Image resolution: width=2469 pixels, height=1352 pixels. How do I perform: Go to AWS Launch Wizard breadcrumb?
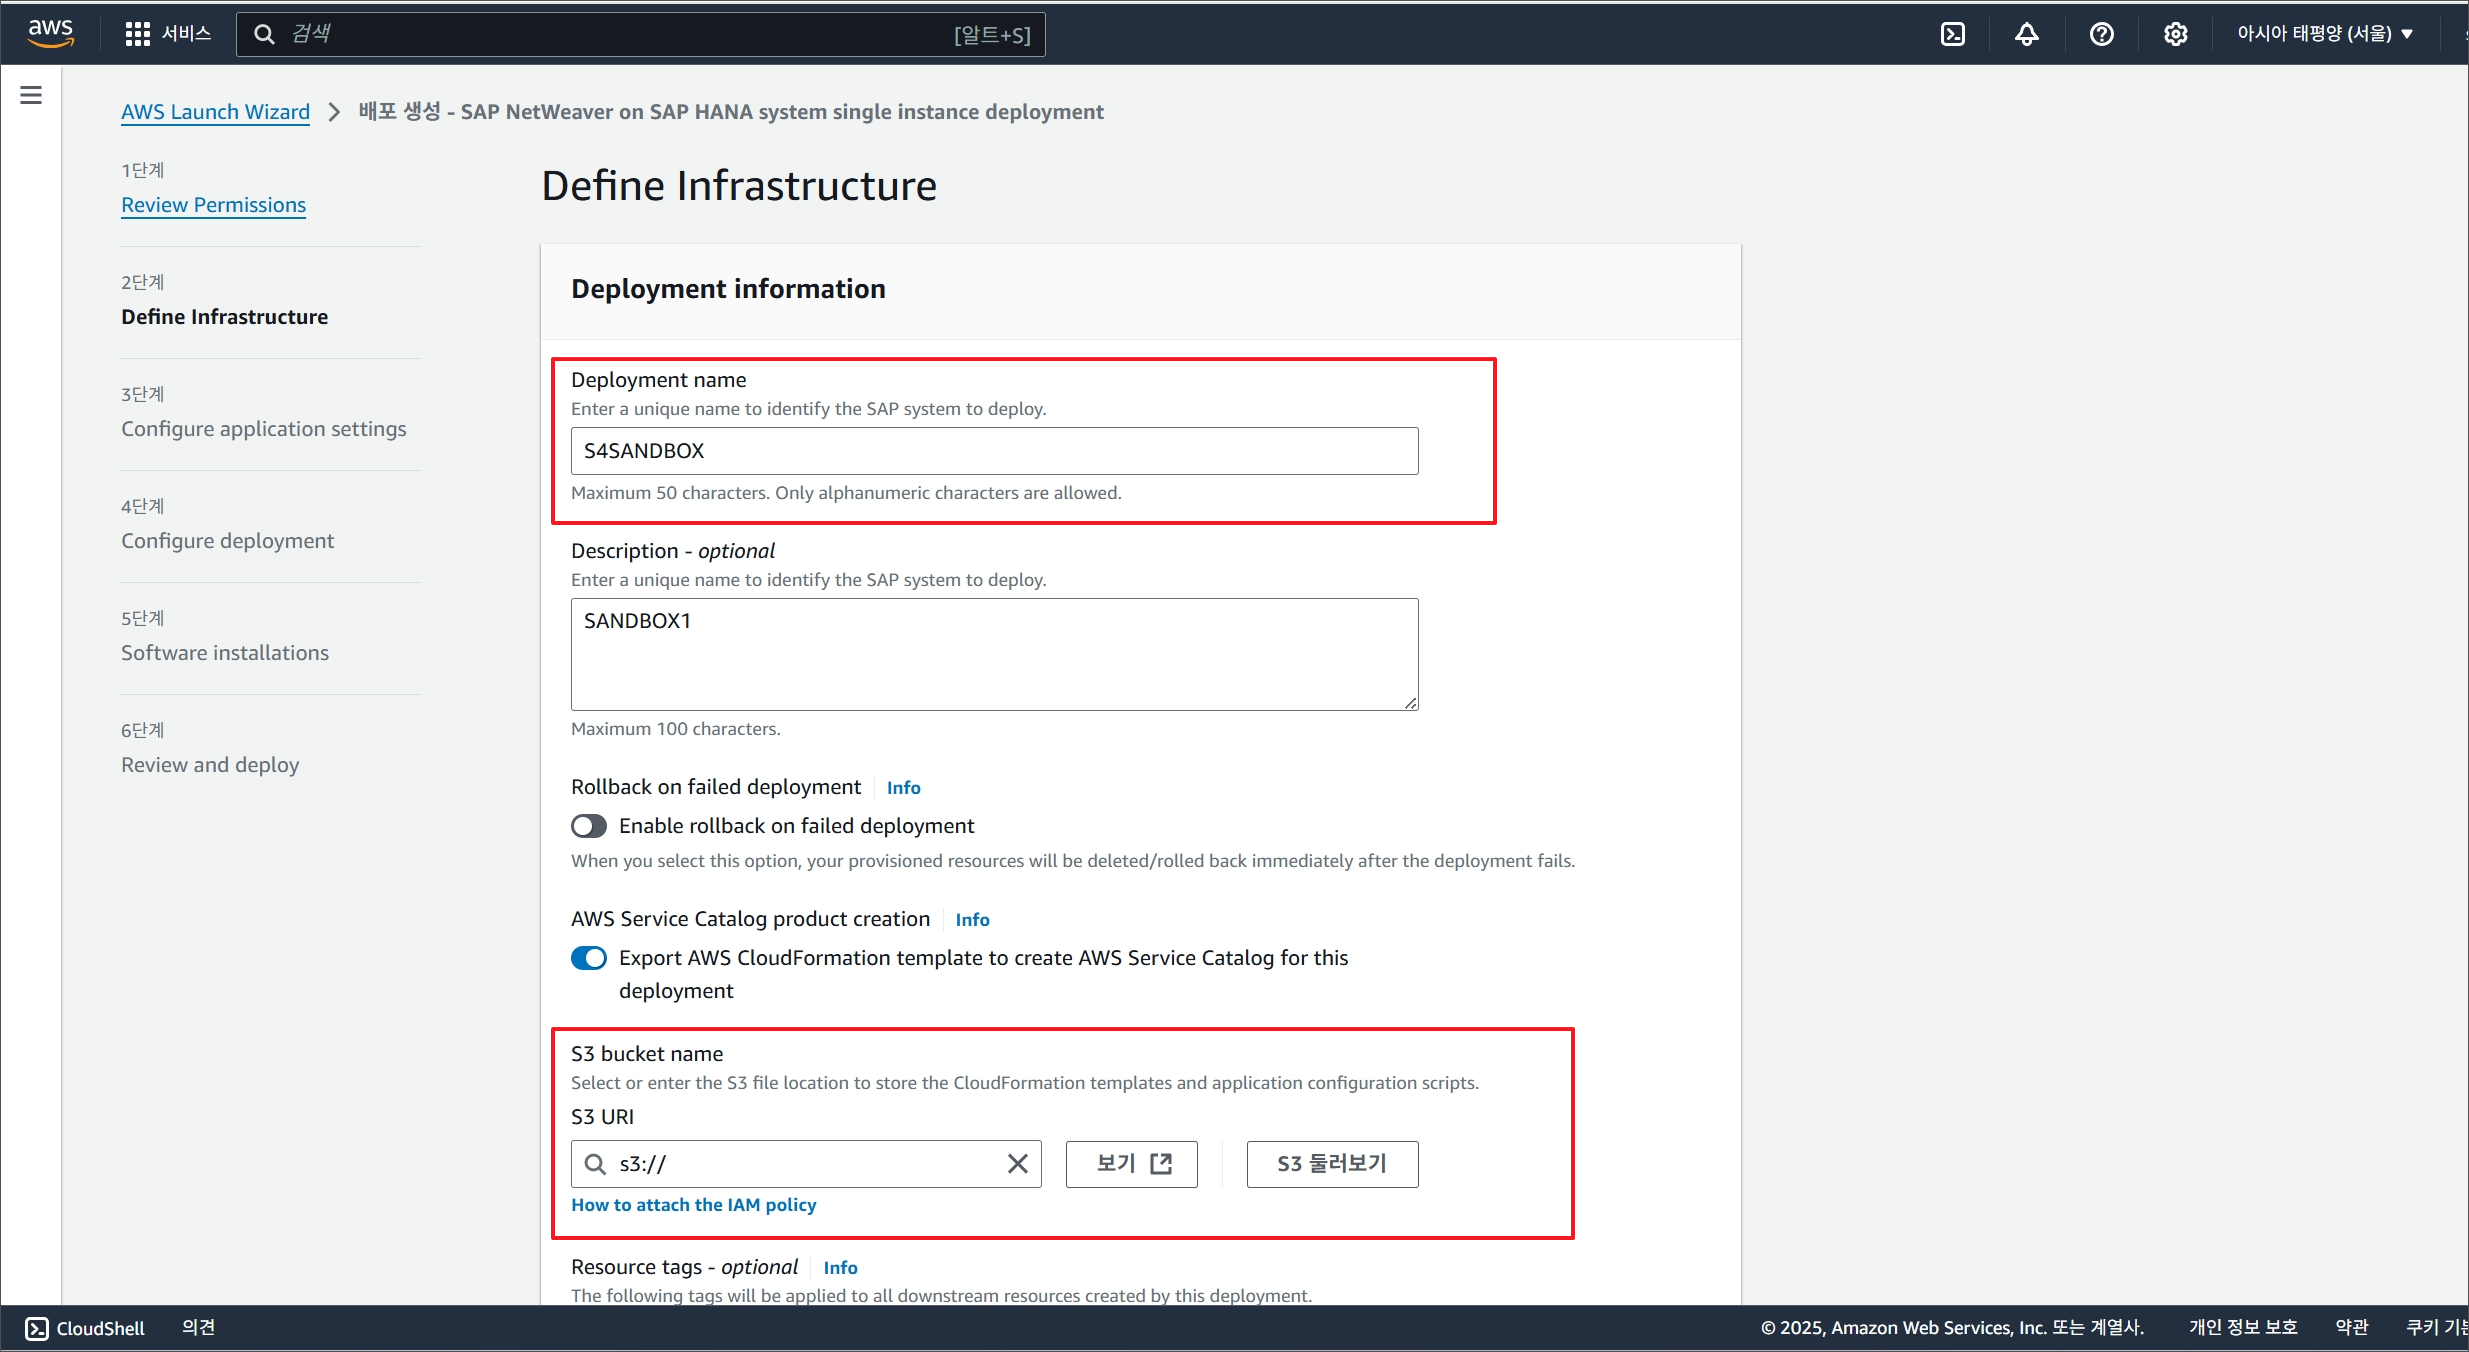215,112
